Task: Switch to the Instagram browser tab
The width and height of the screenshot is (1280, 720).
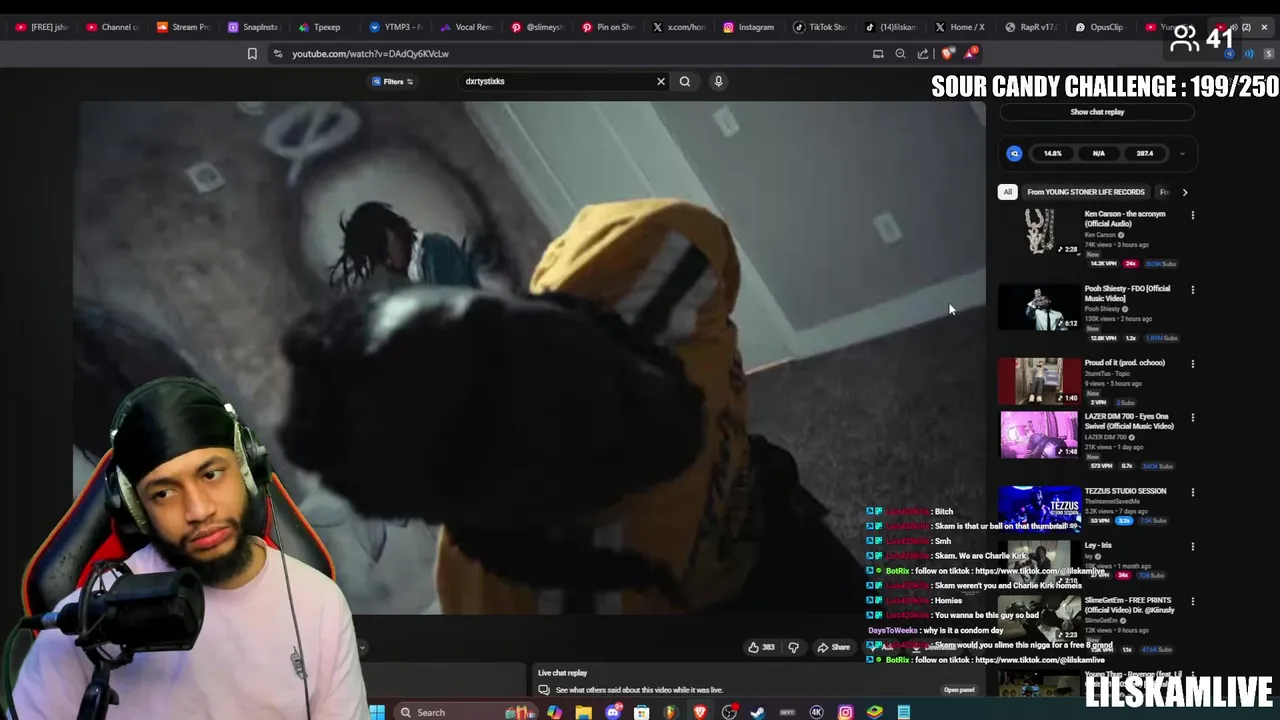Action: 750,27
